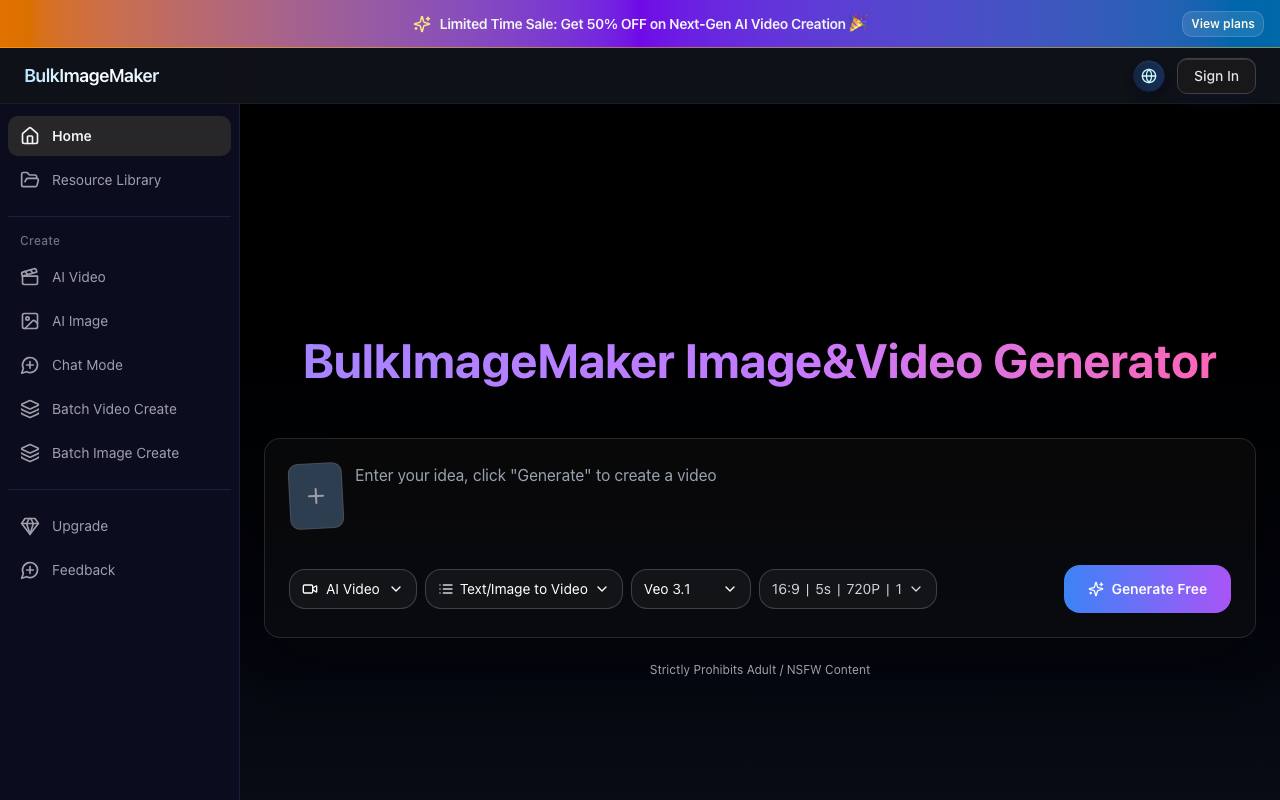Open the 16:9 | 5s | 720P settings dropdown
Image resolution: width=1280 pixels, height=800 pixels.
tap(848, 589)
